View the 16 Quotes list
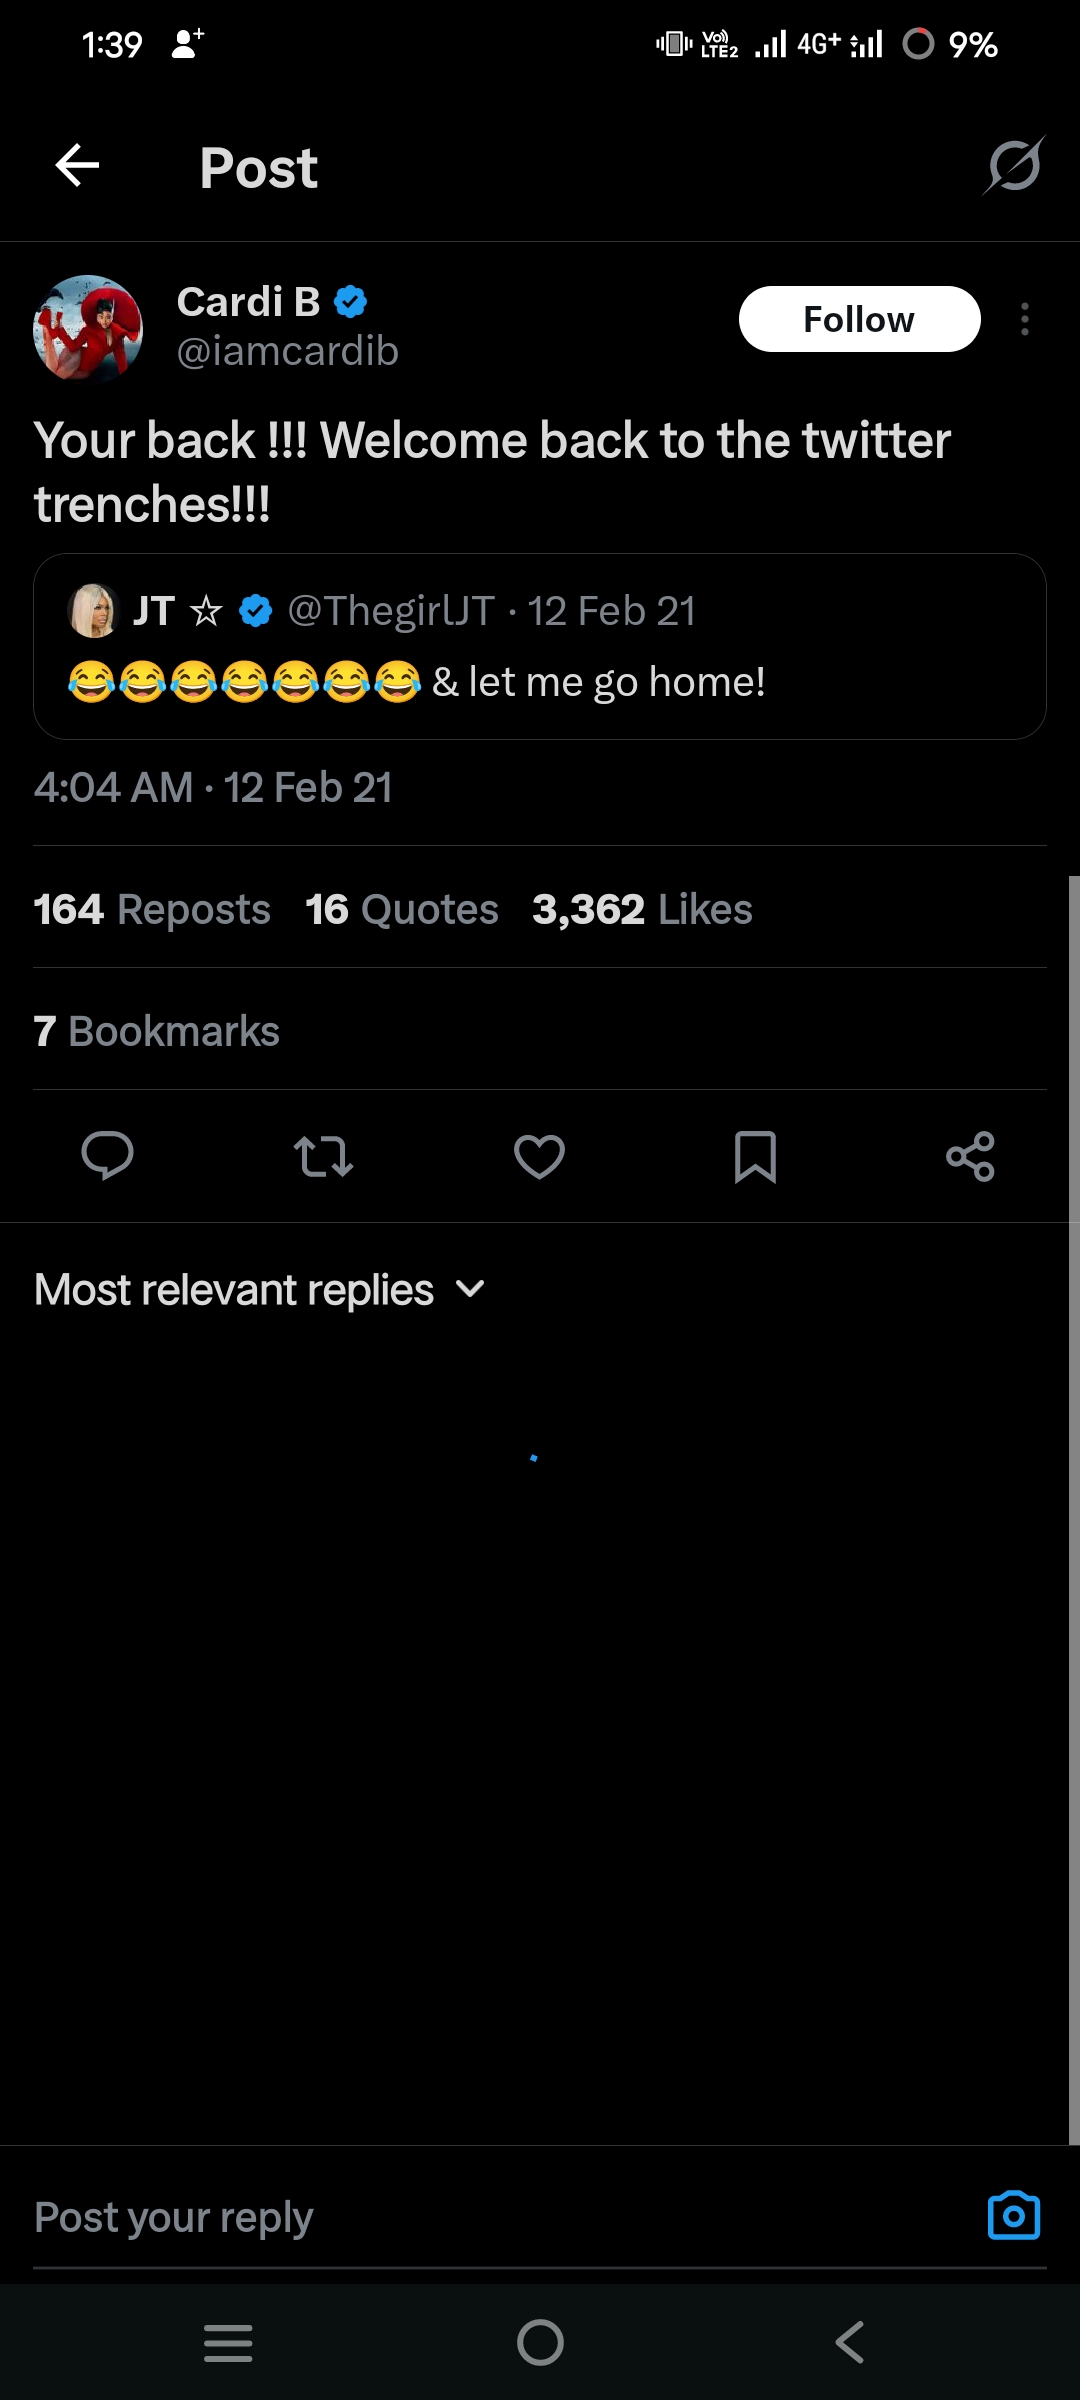This screenshot has height=2400, width=1080. click(402, 909)
